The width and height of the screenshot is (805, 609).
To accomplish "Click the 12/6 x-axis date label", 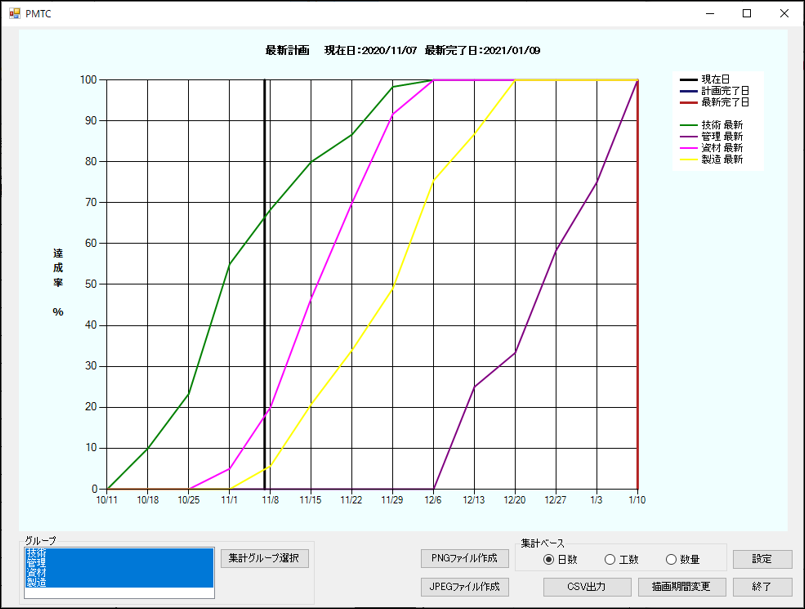I will [433, 500].
